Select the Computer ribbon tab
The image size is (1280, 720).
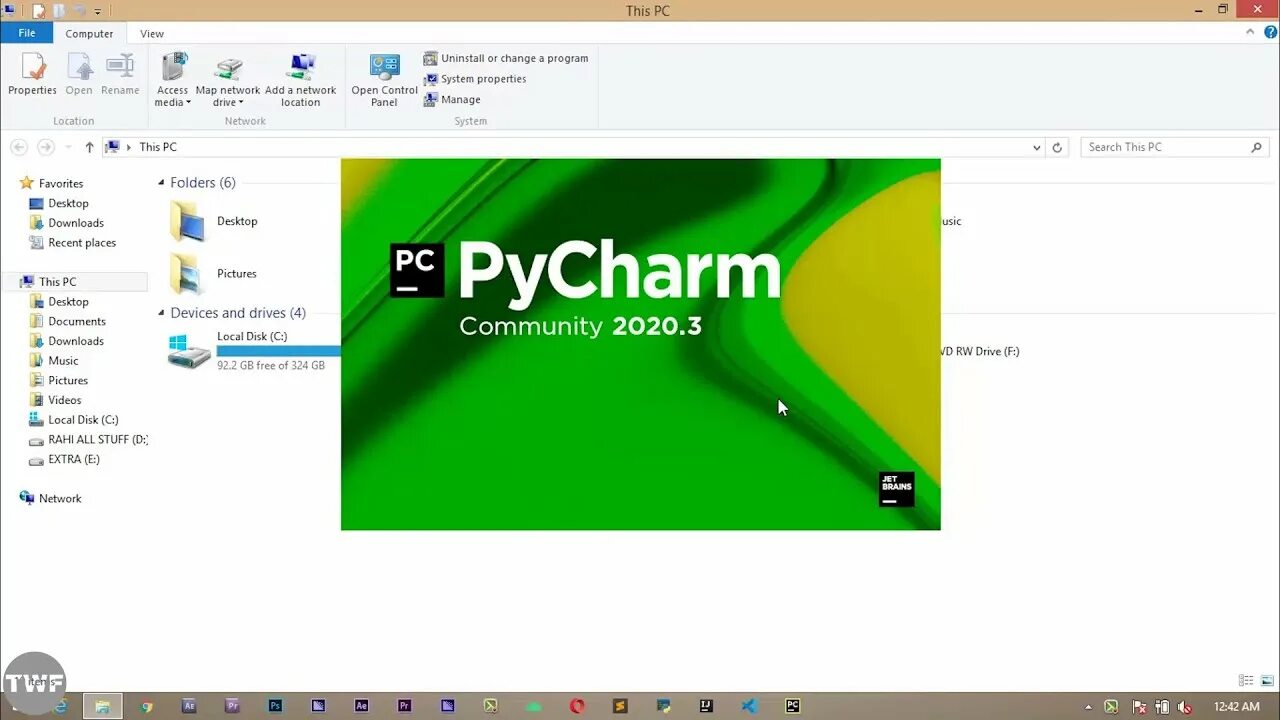point(89,33)
